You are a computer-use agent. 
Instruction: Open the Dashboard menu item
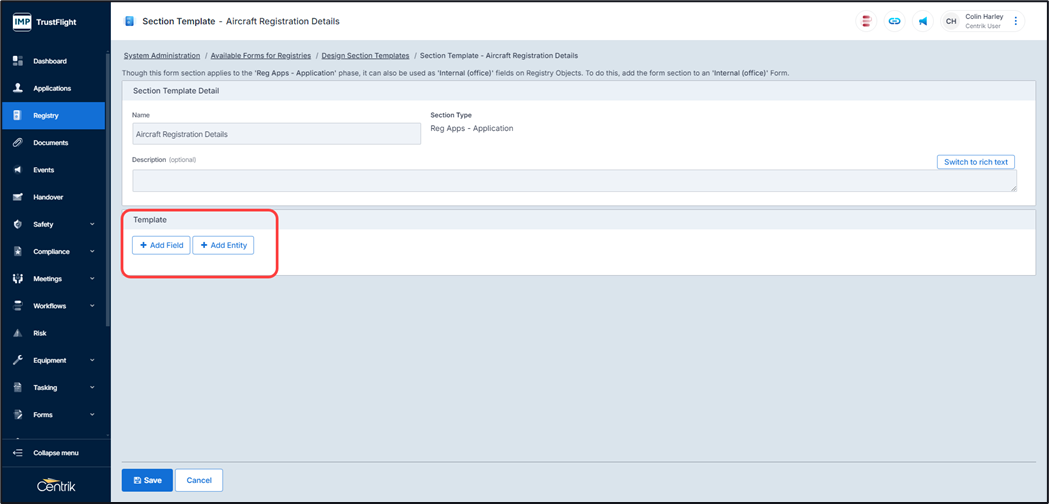pyautogui.click(x=53, y=61)
